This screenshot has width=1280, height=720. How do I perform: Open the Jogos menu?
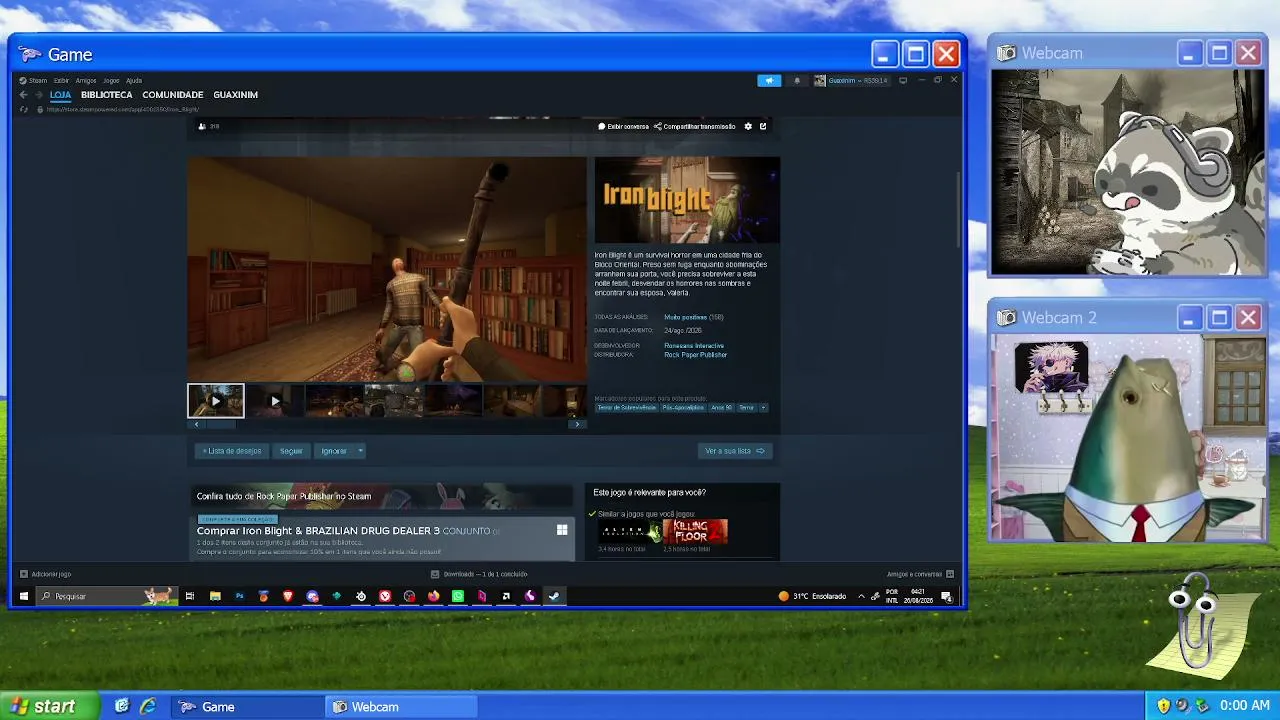[x=111, y=80]
